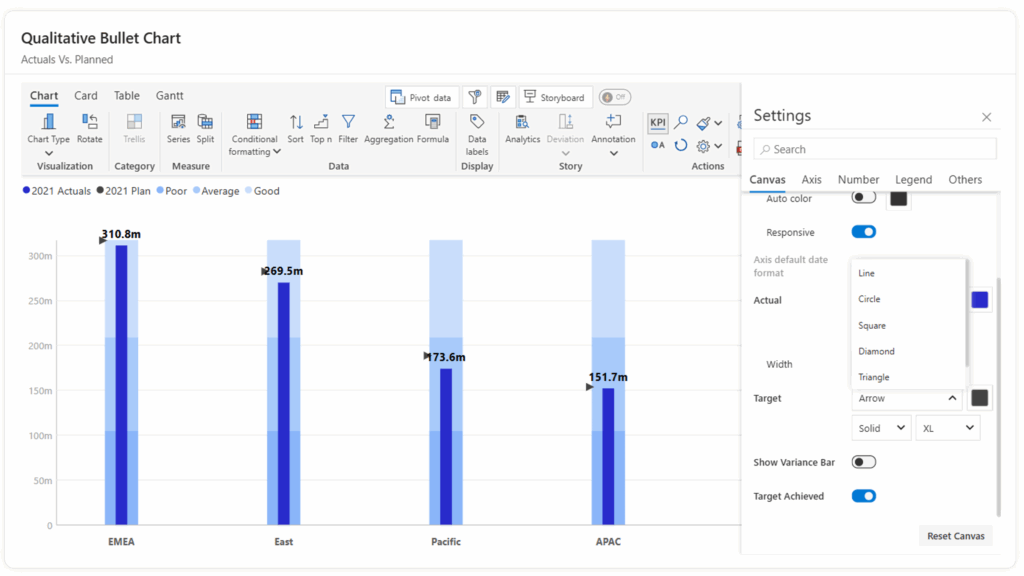The image size is (1024, 576).
Task: Click the KPI action icon
Action: pos(658,122)
